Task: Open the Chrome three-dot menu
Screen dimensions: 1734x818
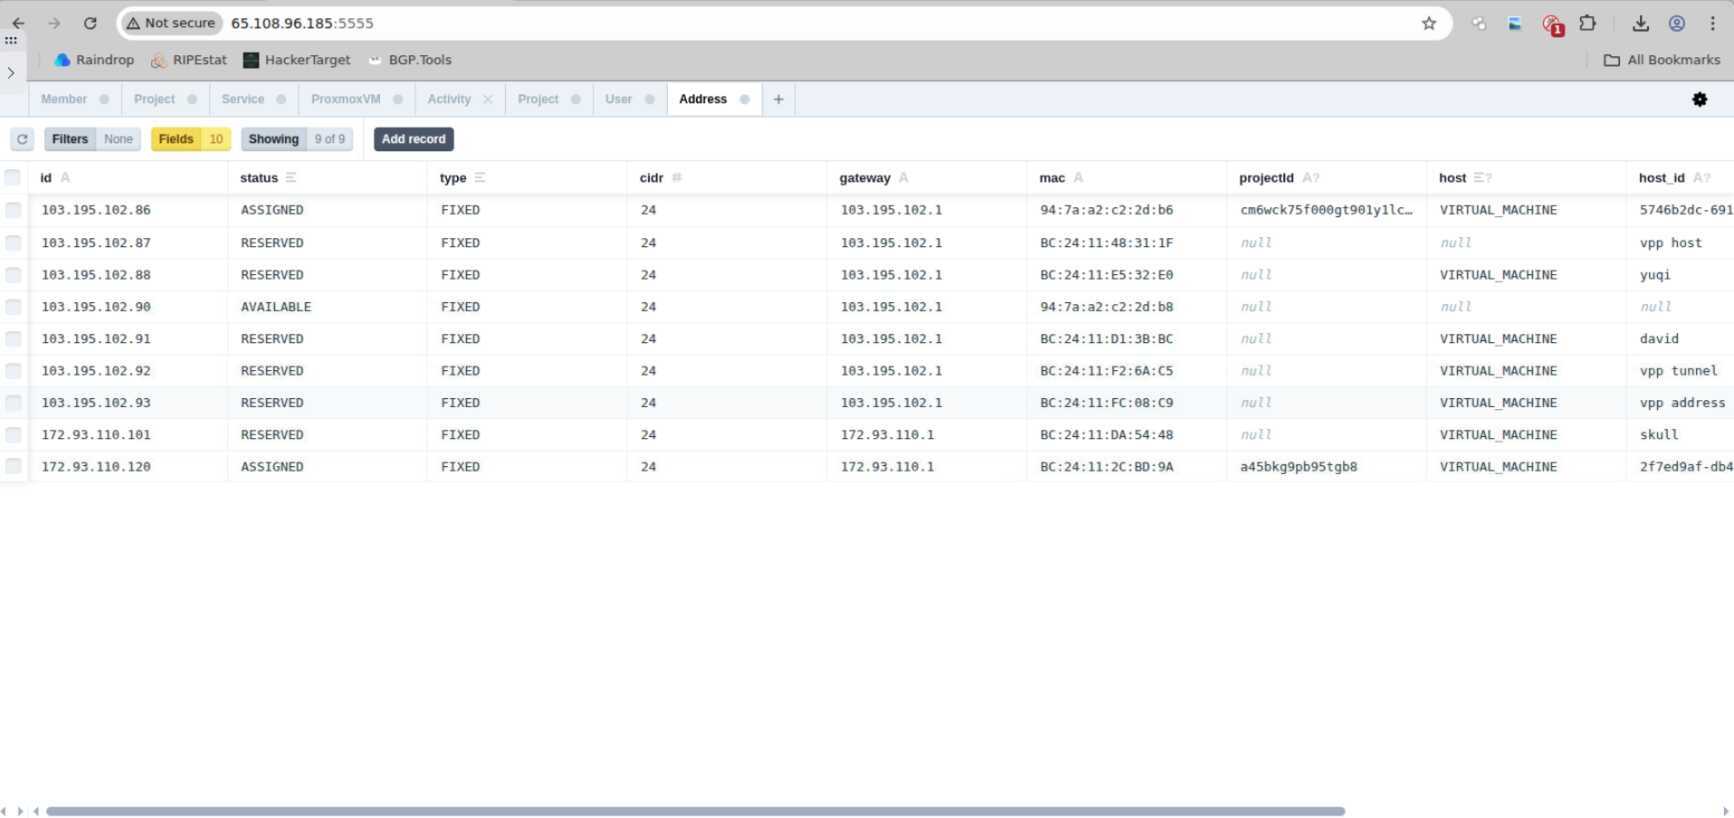Action: 1712,23
